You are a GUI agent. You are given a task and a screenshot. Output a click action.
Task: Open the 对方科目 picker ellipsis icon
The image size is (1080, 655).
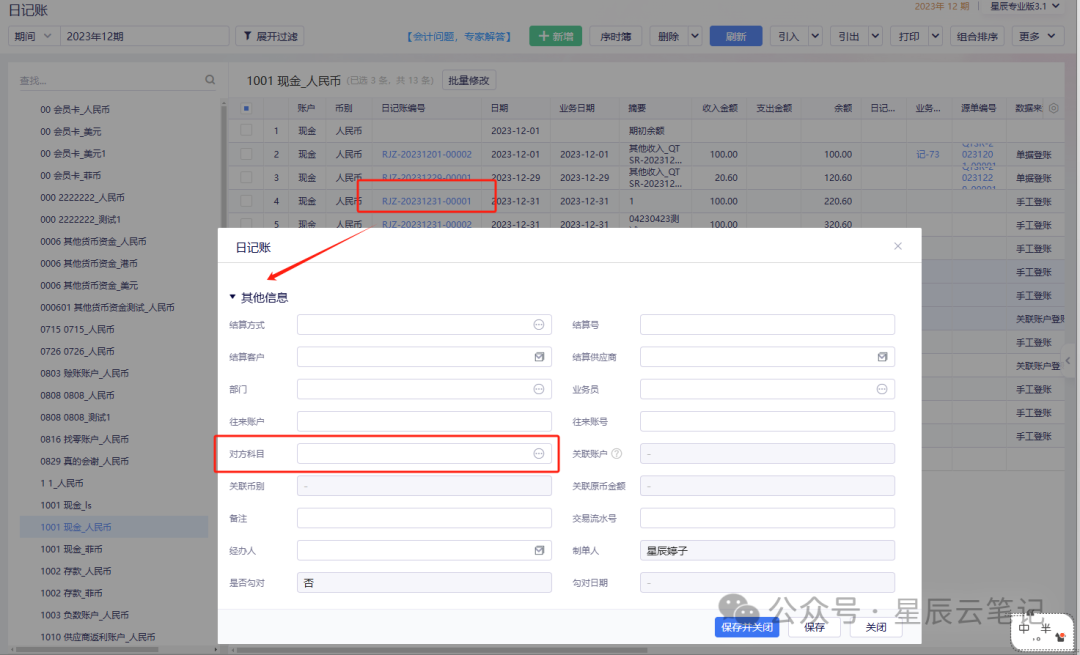[538, 454]
